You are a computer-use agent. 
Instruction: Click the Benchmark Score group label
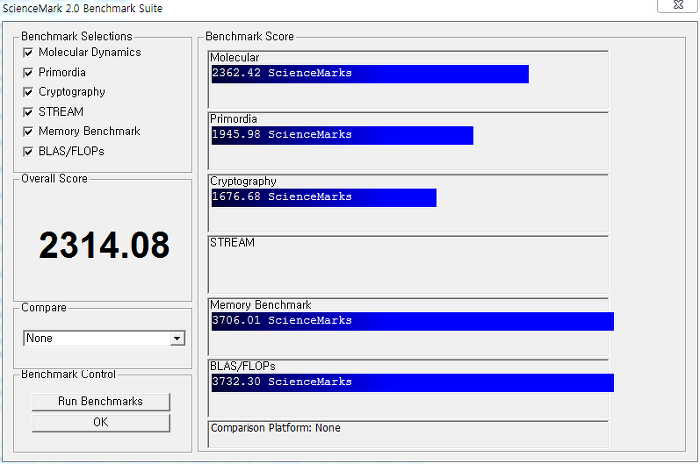coord(250,36)
